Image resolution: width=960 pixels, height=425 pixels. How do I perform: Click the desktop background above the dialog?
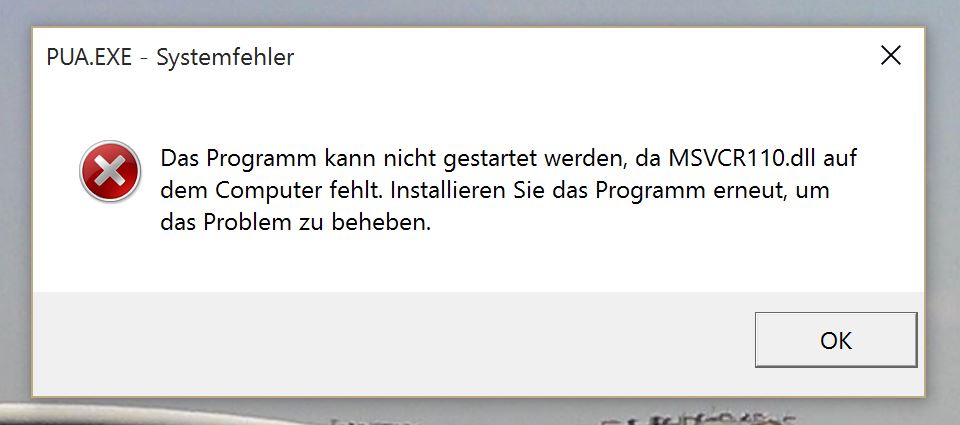pyautogui.click(x=478, y=12)
